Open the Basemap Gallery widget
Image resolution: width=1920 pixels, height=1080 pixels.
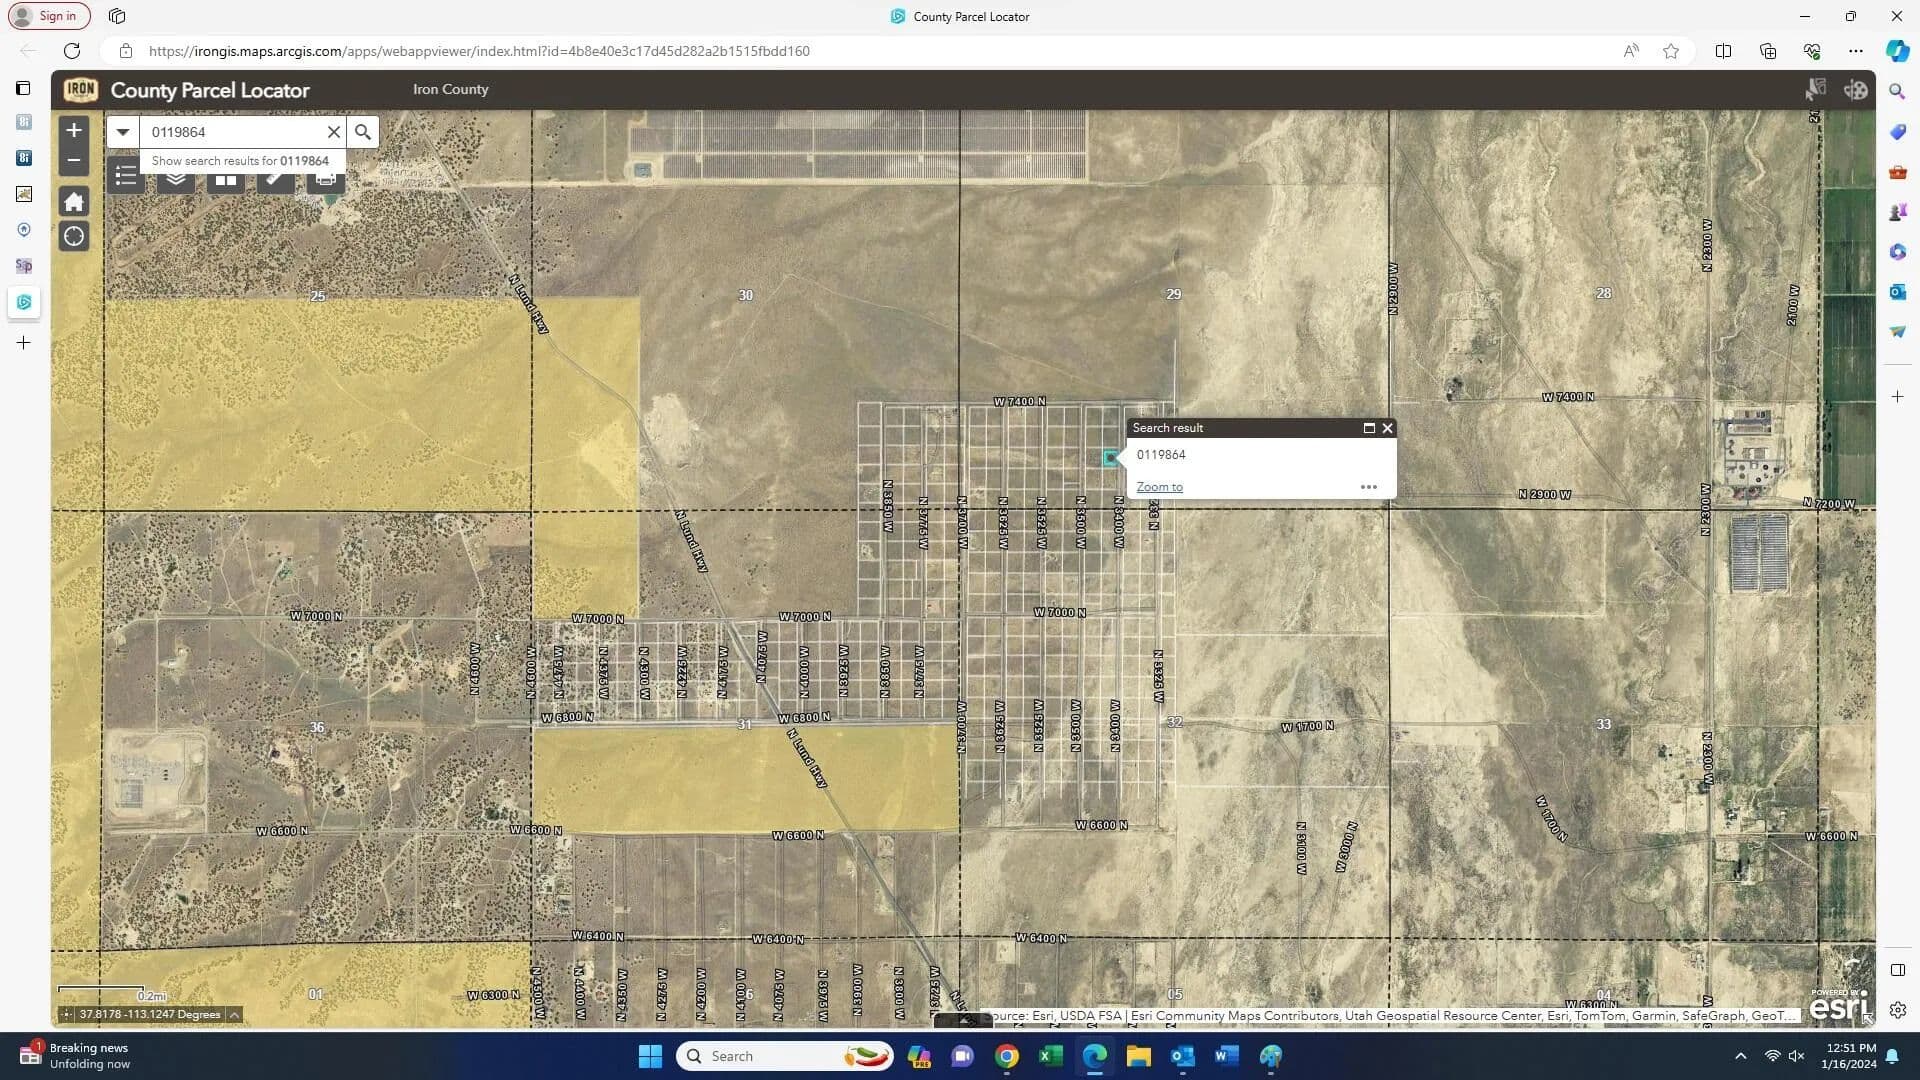(x=226, y=181)
